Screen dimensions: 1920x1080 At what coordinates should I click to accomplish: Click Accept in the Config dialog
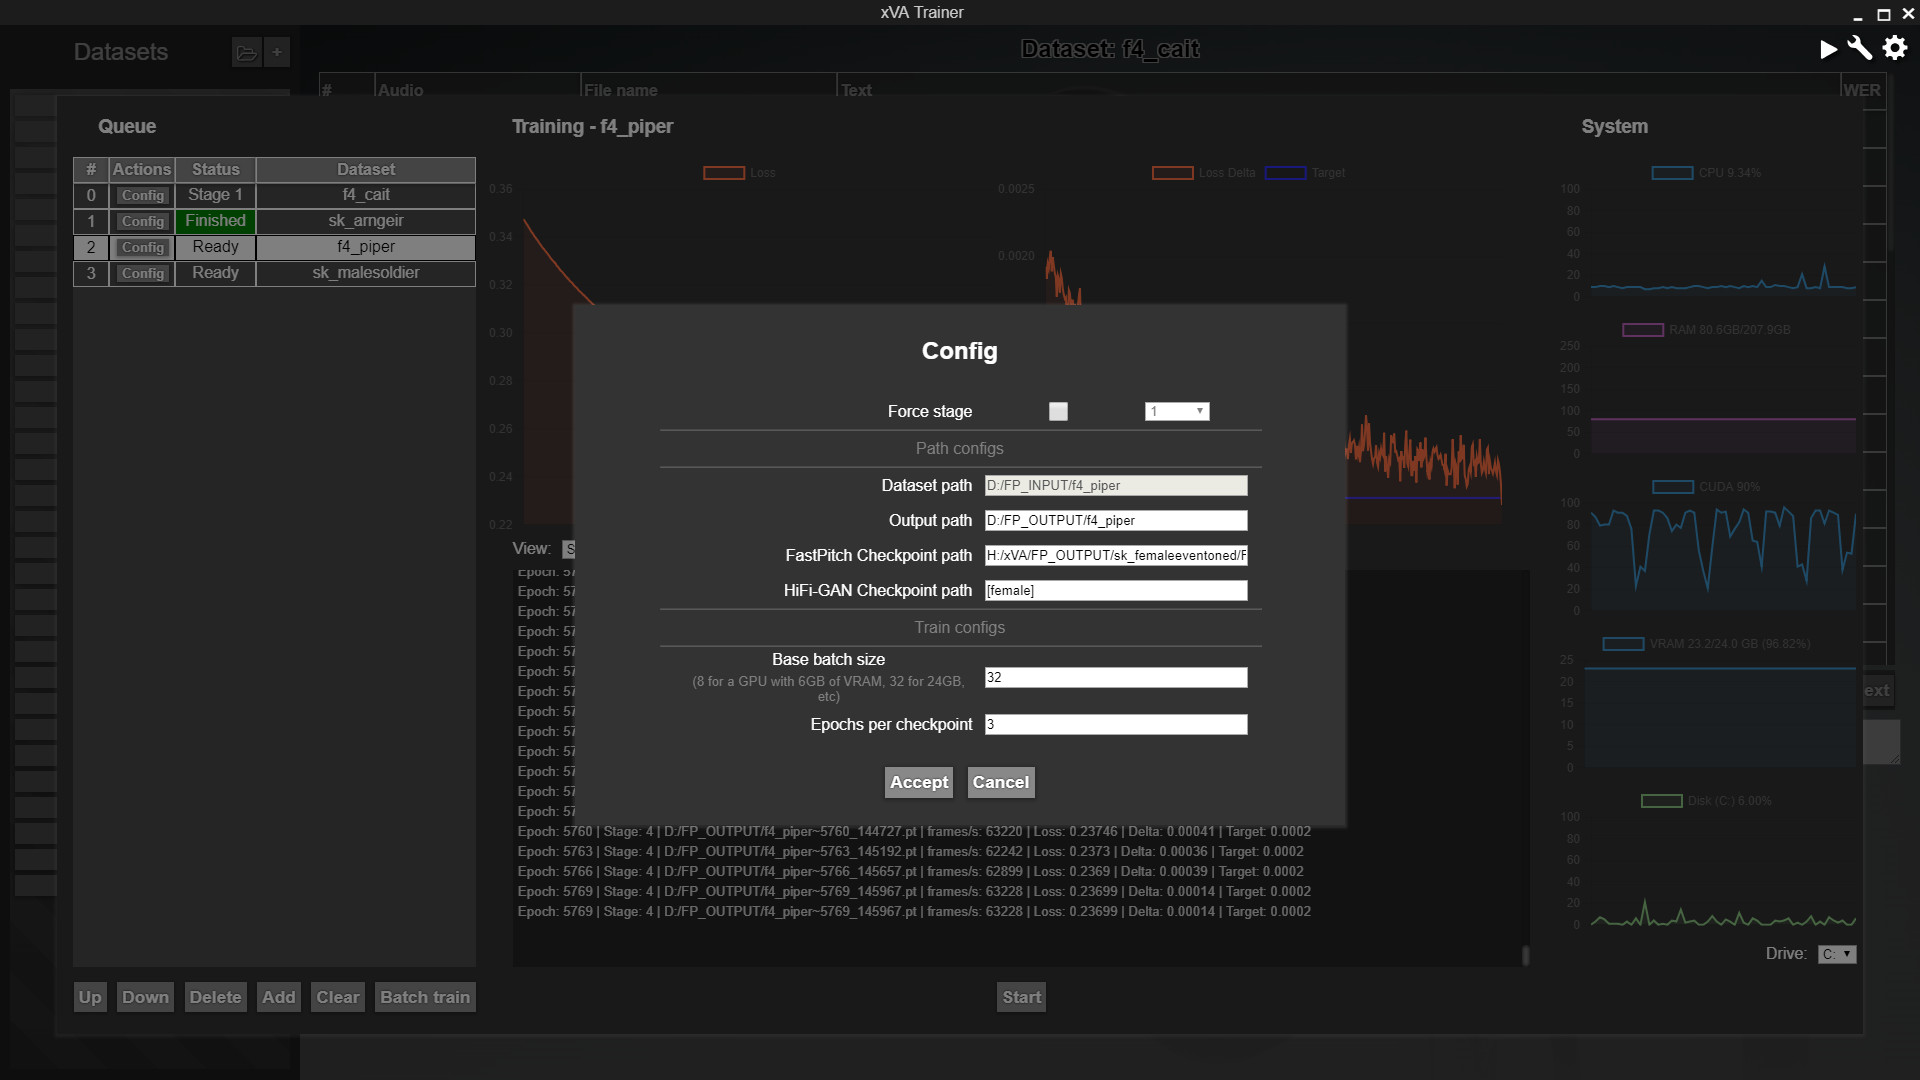[x=918, y=782]
